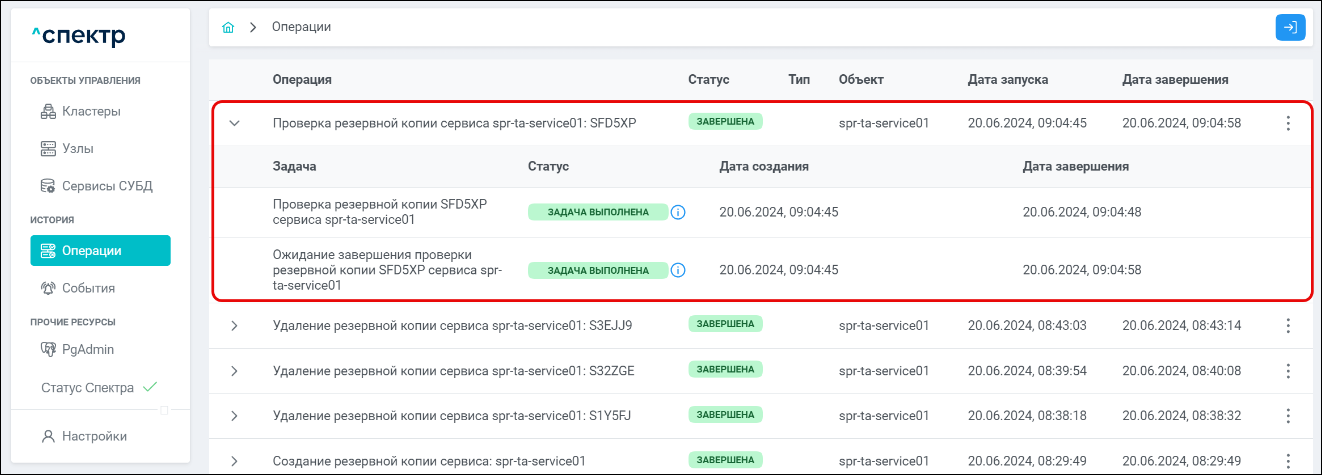Open info icon for waiting task row
This screenshot has width=1323, height=476.
pos(678,270)
